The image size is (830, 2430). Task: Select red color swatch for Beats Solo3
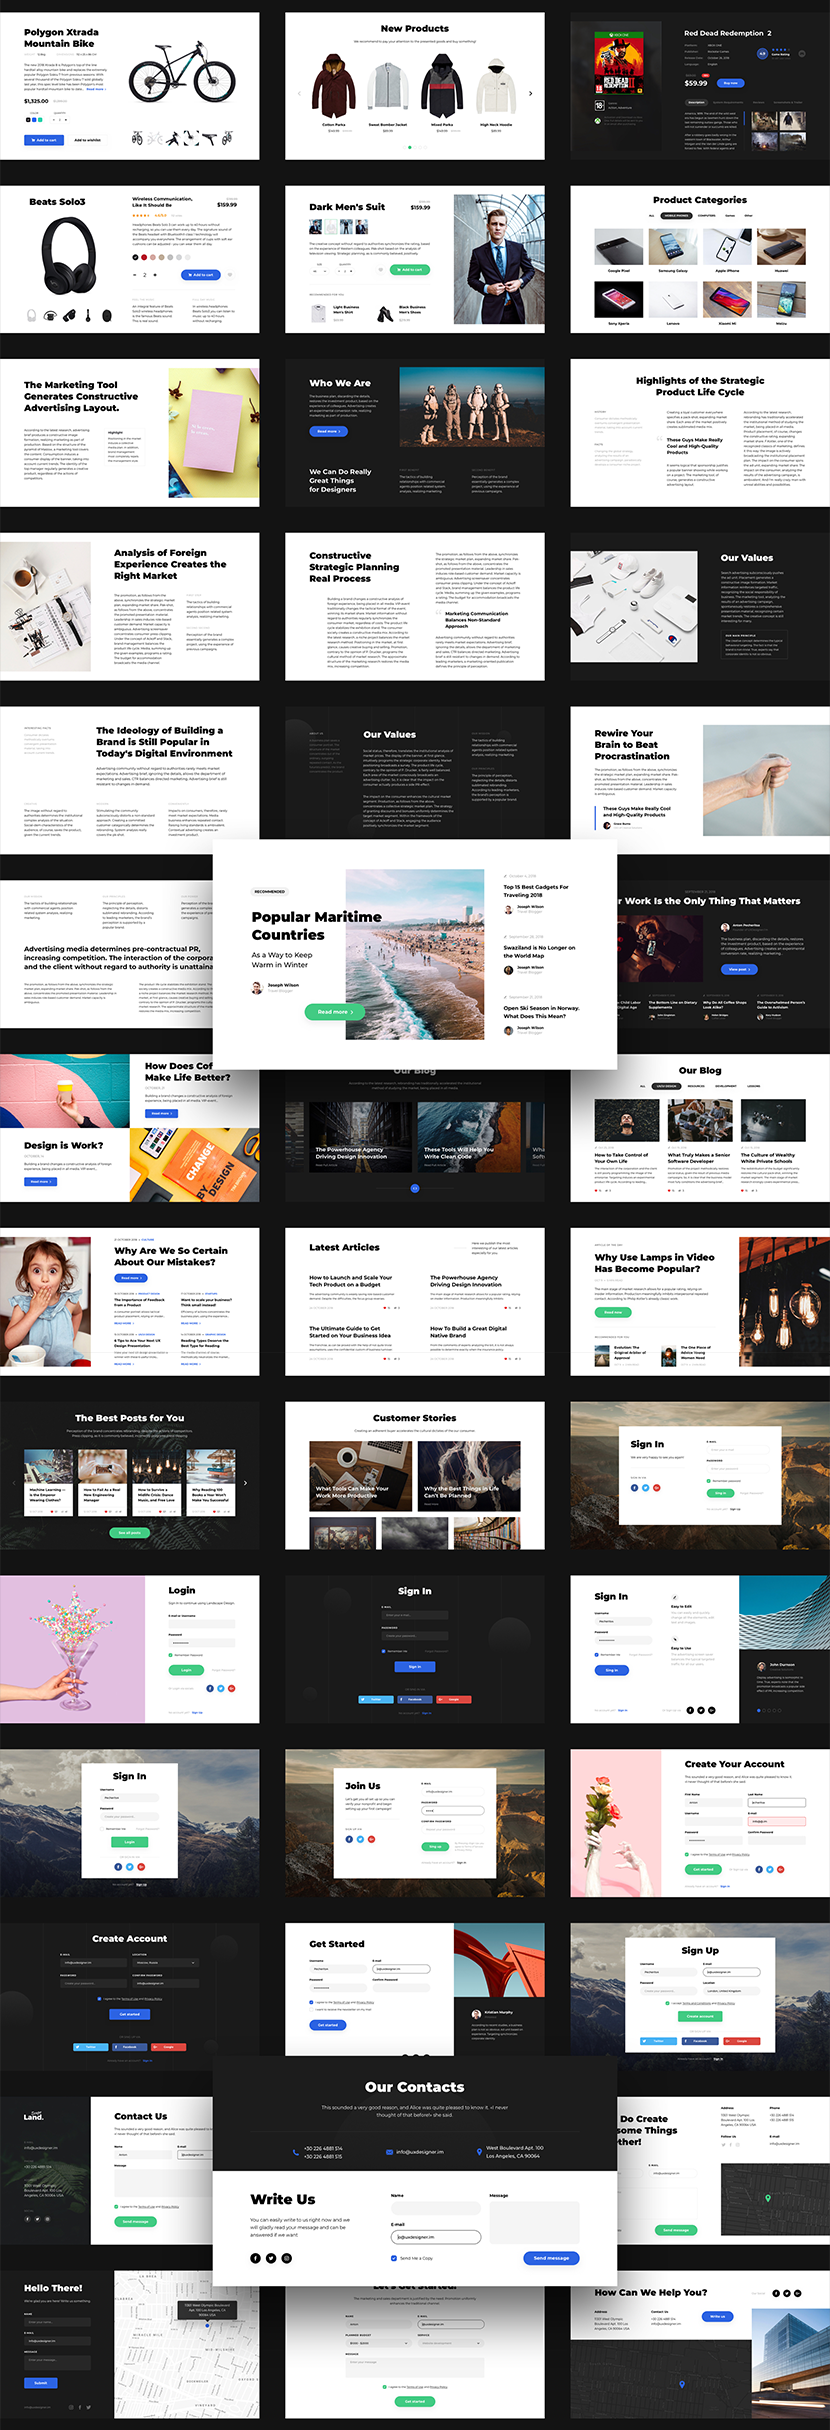click(144, 257)
